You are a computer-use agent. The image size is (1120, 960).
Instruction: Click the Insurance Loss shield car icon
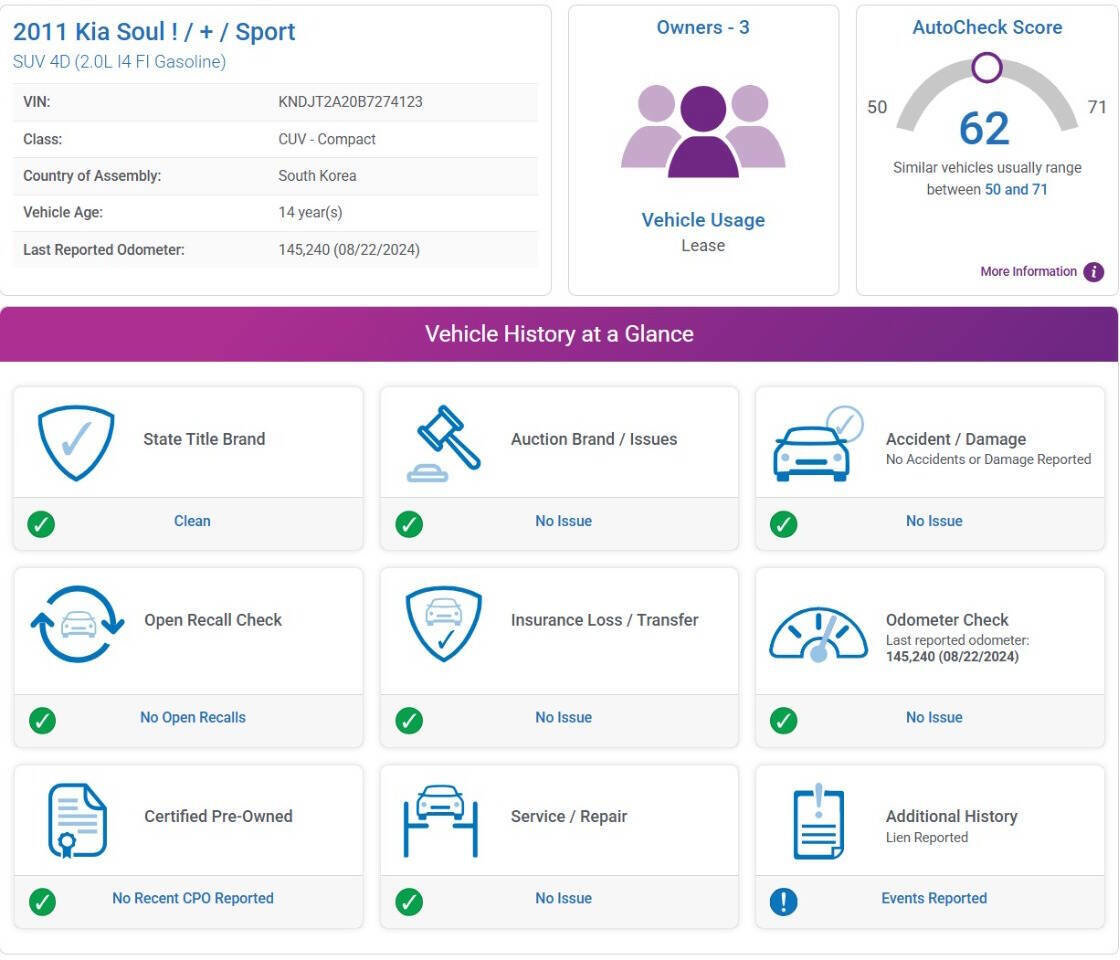pos(443,624)
